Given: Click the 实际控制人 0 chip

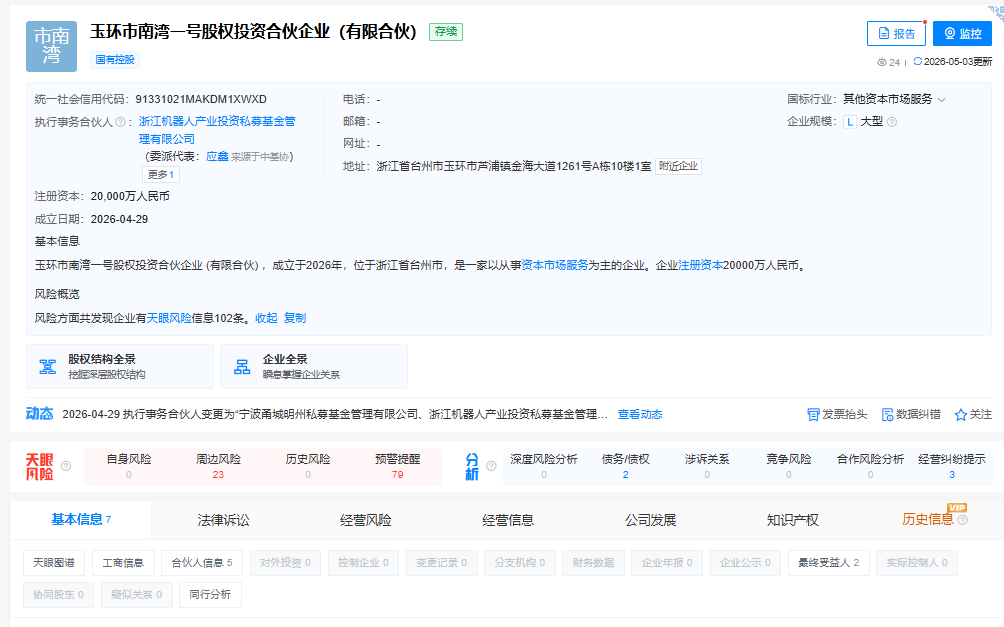Looking at the screenshot, I should coord(917,563).
